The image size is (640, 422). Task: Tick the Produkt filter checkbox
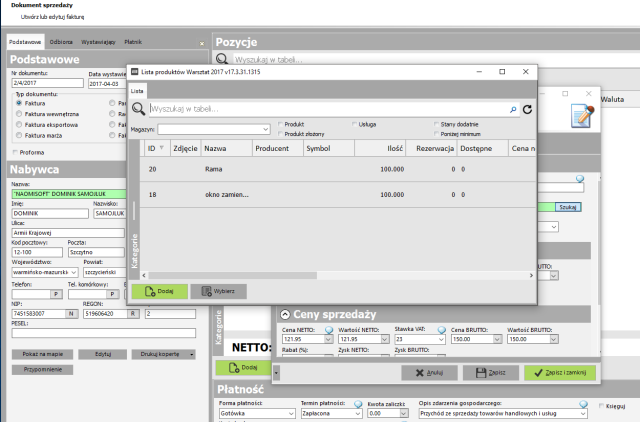point(280,124)
